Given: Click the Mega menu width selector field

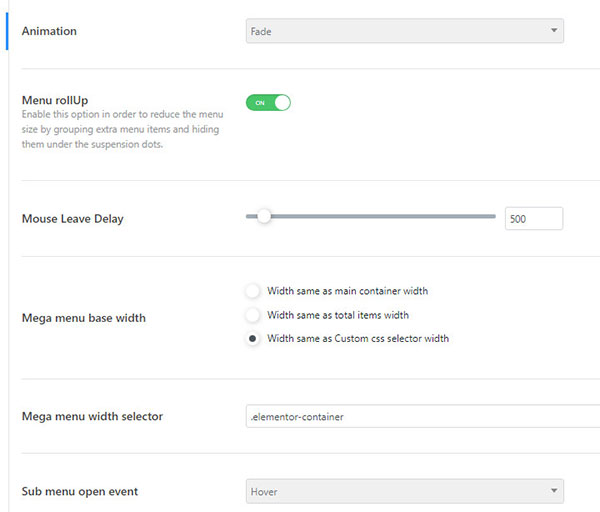Looking at the screenshot, I should click(x=422, y=416).
